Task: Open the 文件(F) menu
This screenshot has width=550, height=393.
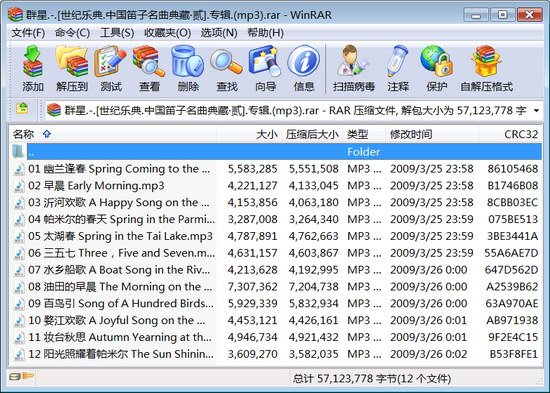Action: [x=28, y=33]
